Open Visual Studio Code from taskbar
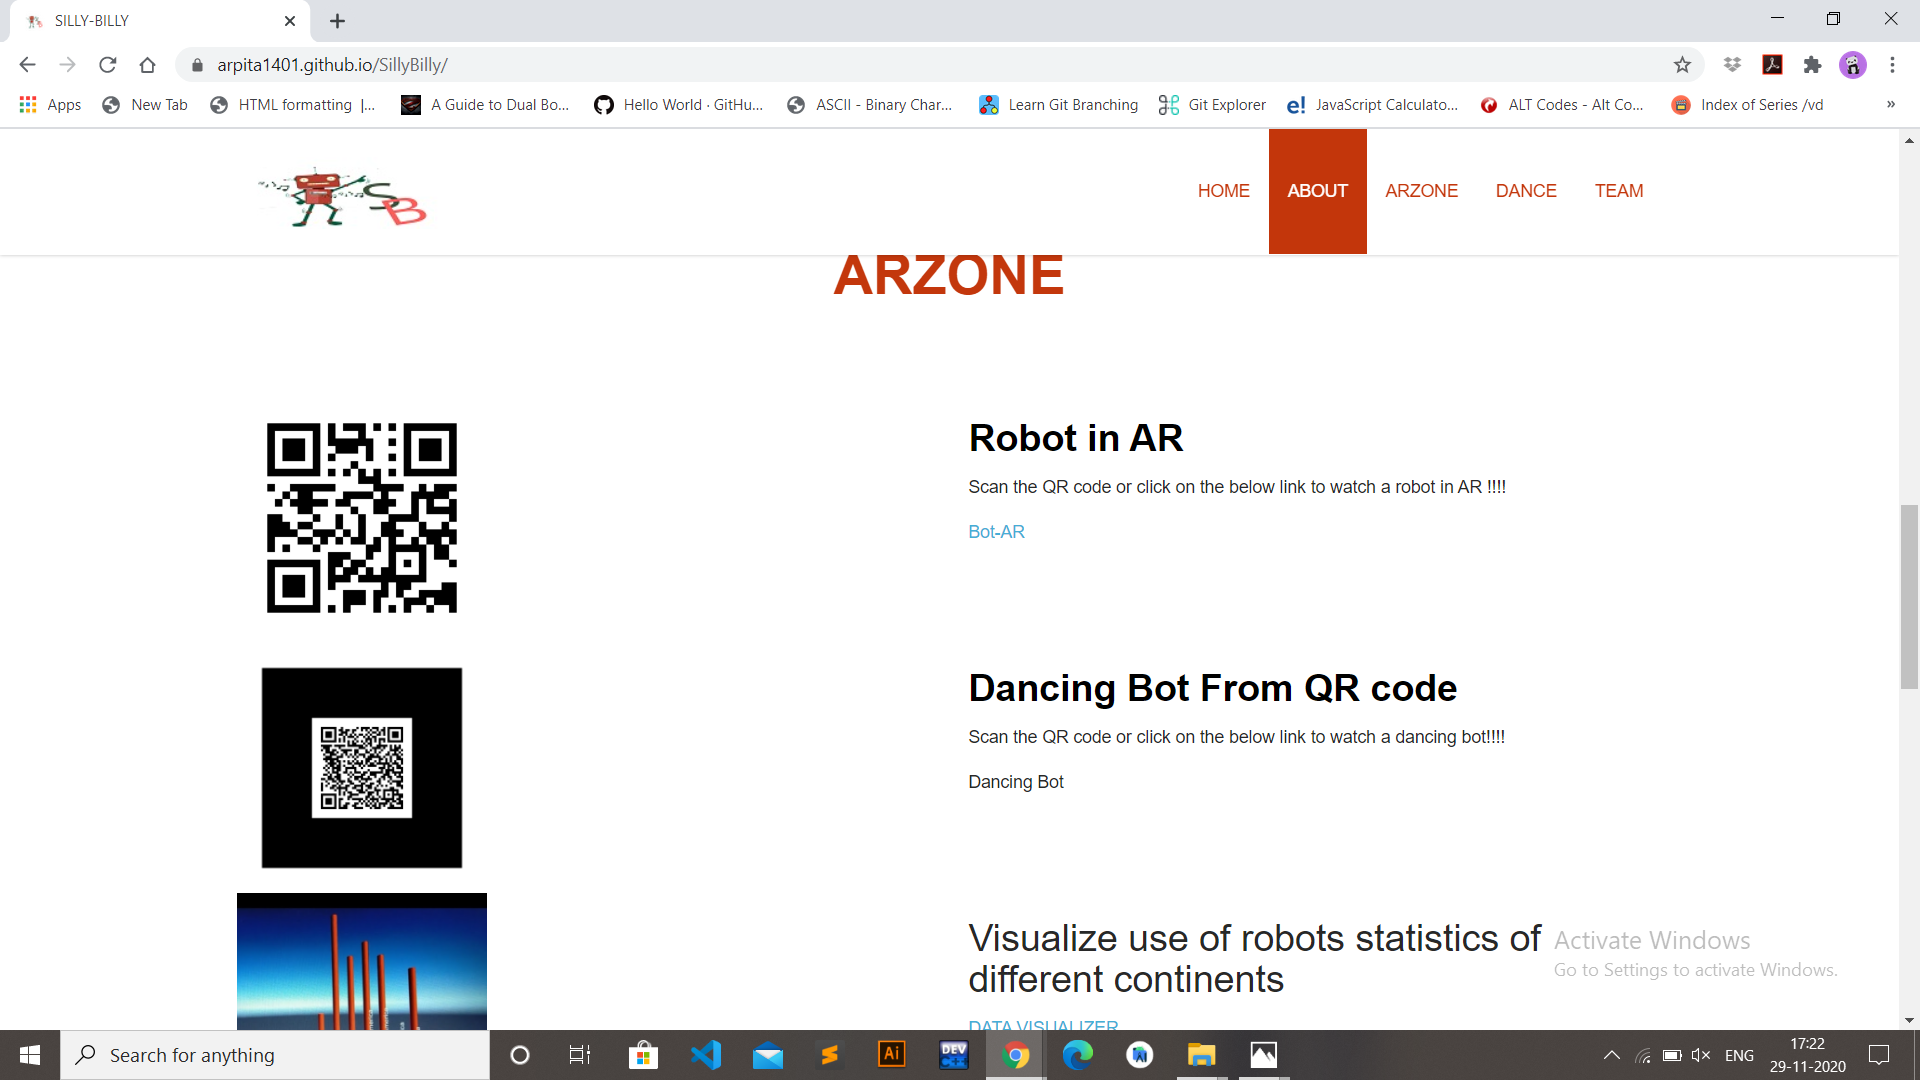The width and height of the screenshot is (1920, 1080). click(706, 1055)
